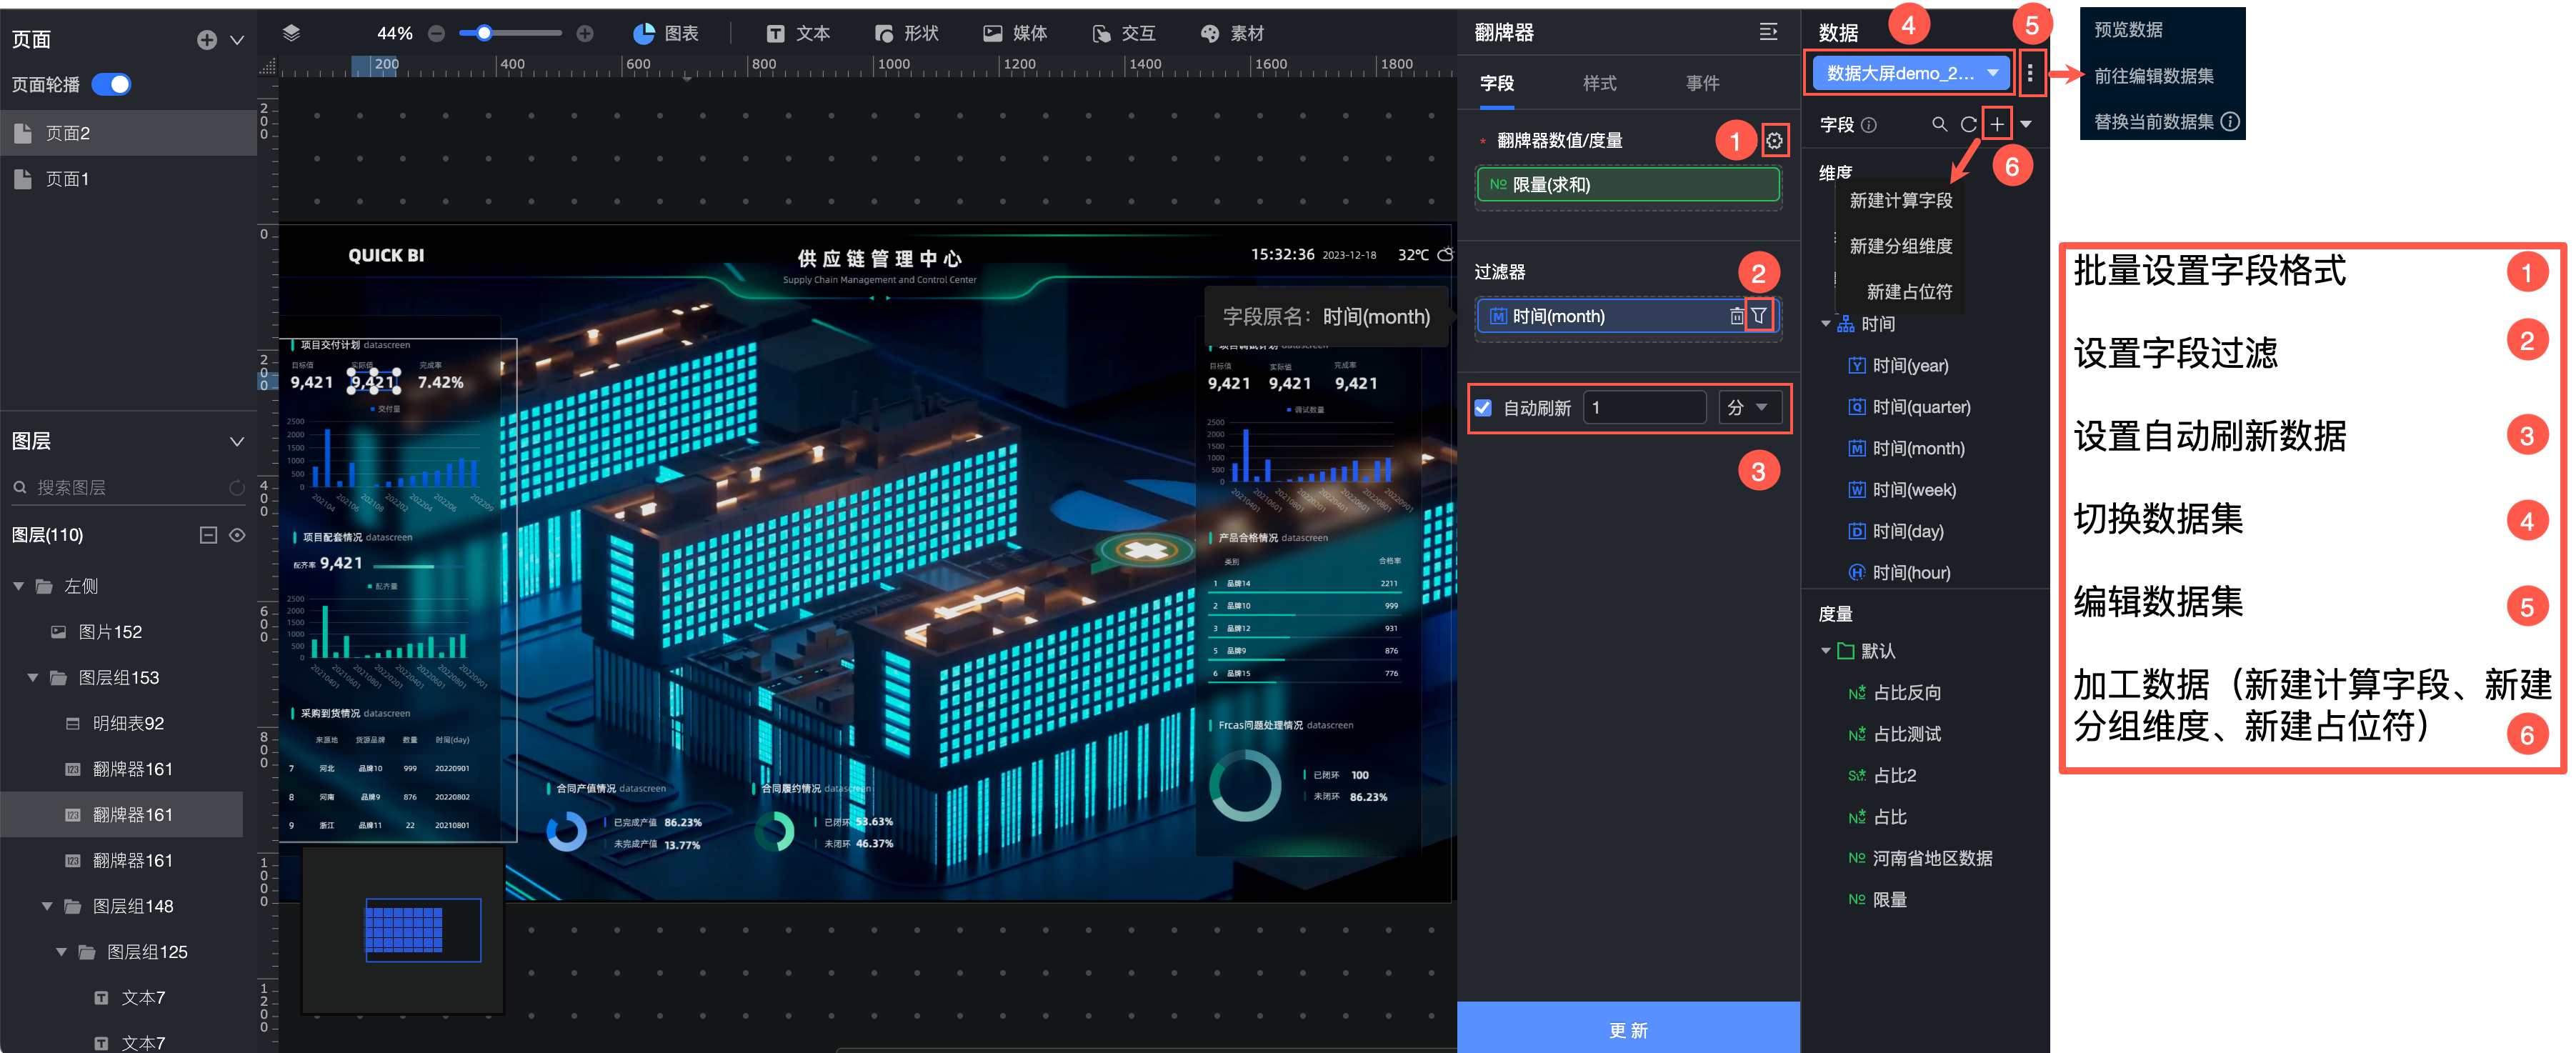The width and height of the screenshot is (2576, 1053).
Task: Zoom out with the minus button
Action: pyautogui.click(x=436, y=34)
